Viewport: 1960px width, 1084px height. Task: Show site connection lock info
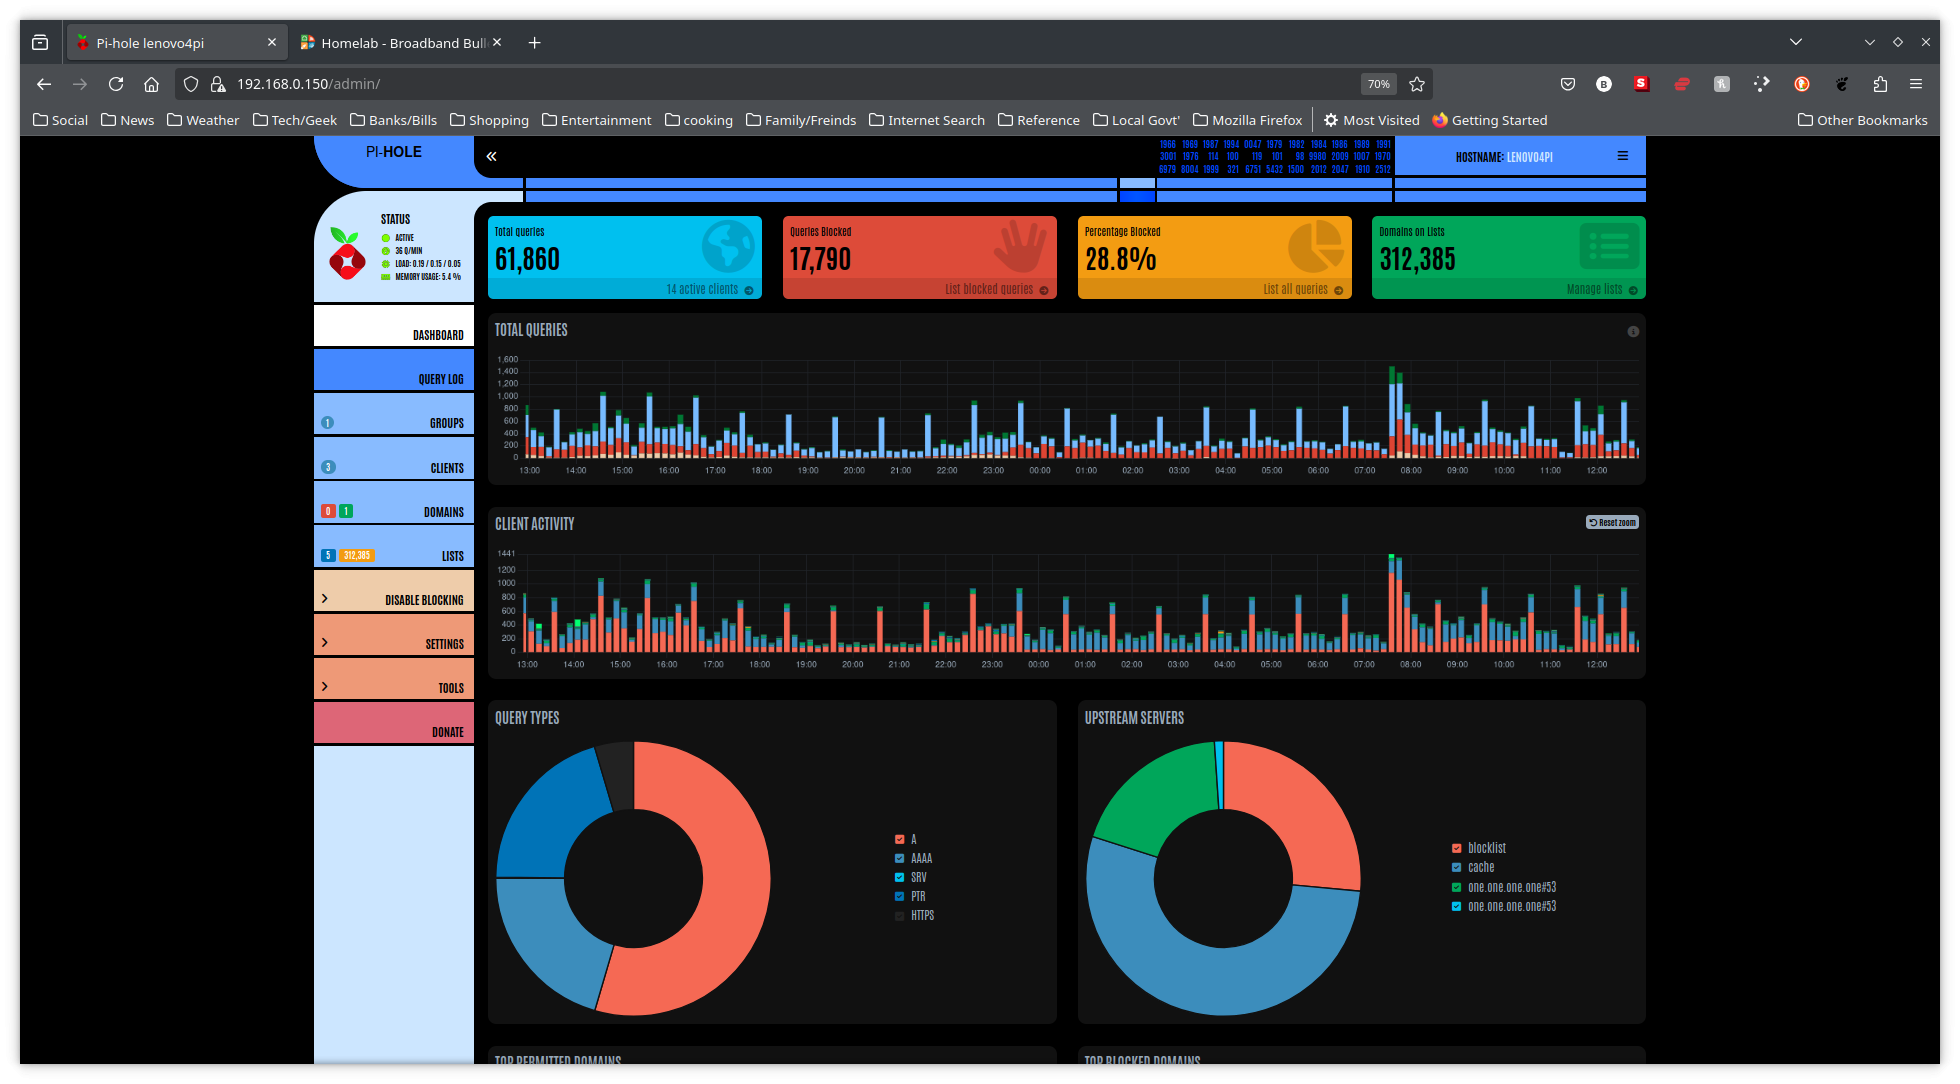218,84
